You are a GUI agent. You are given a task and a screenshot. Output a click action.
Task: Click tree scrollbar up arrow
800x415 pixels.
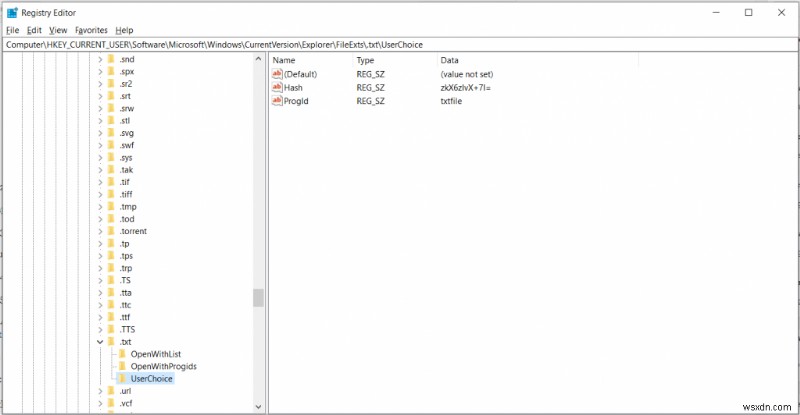[x=258, y=59]
